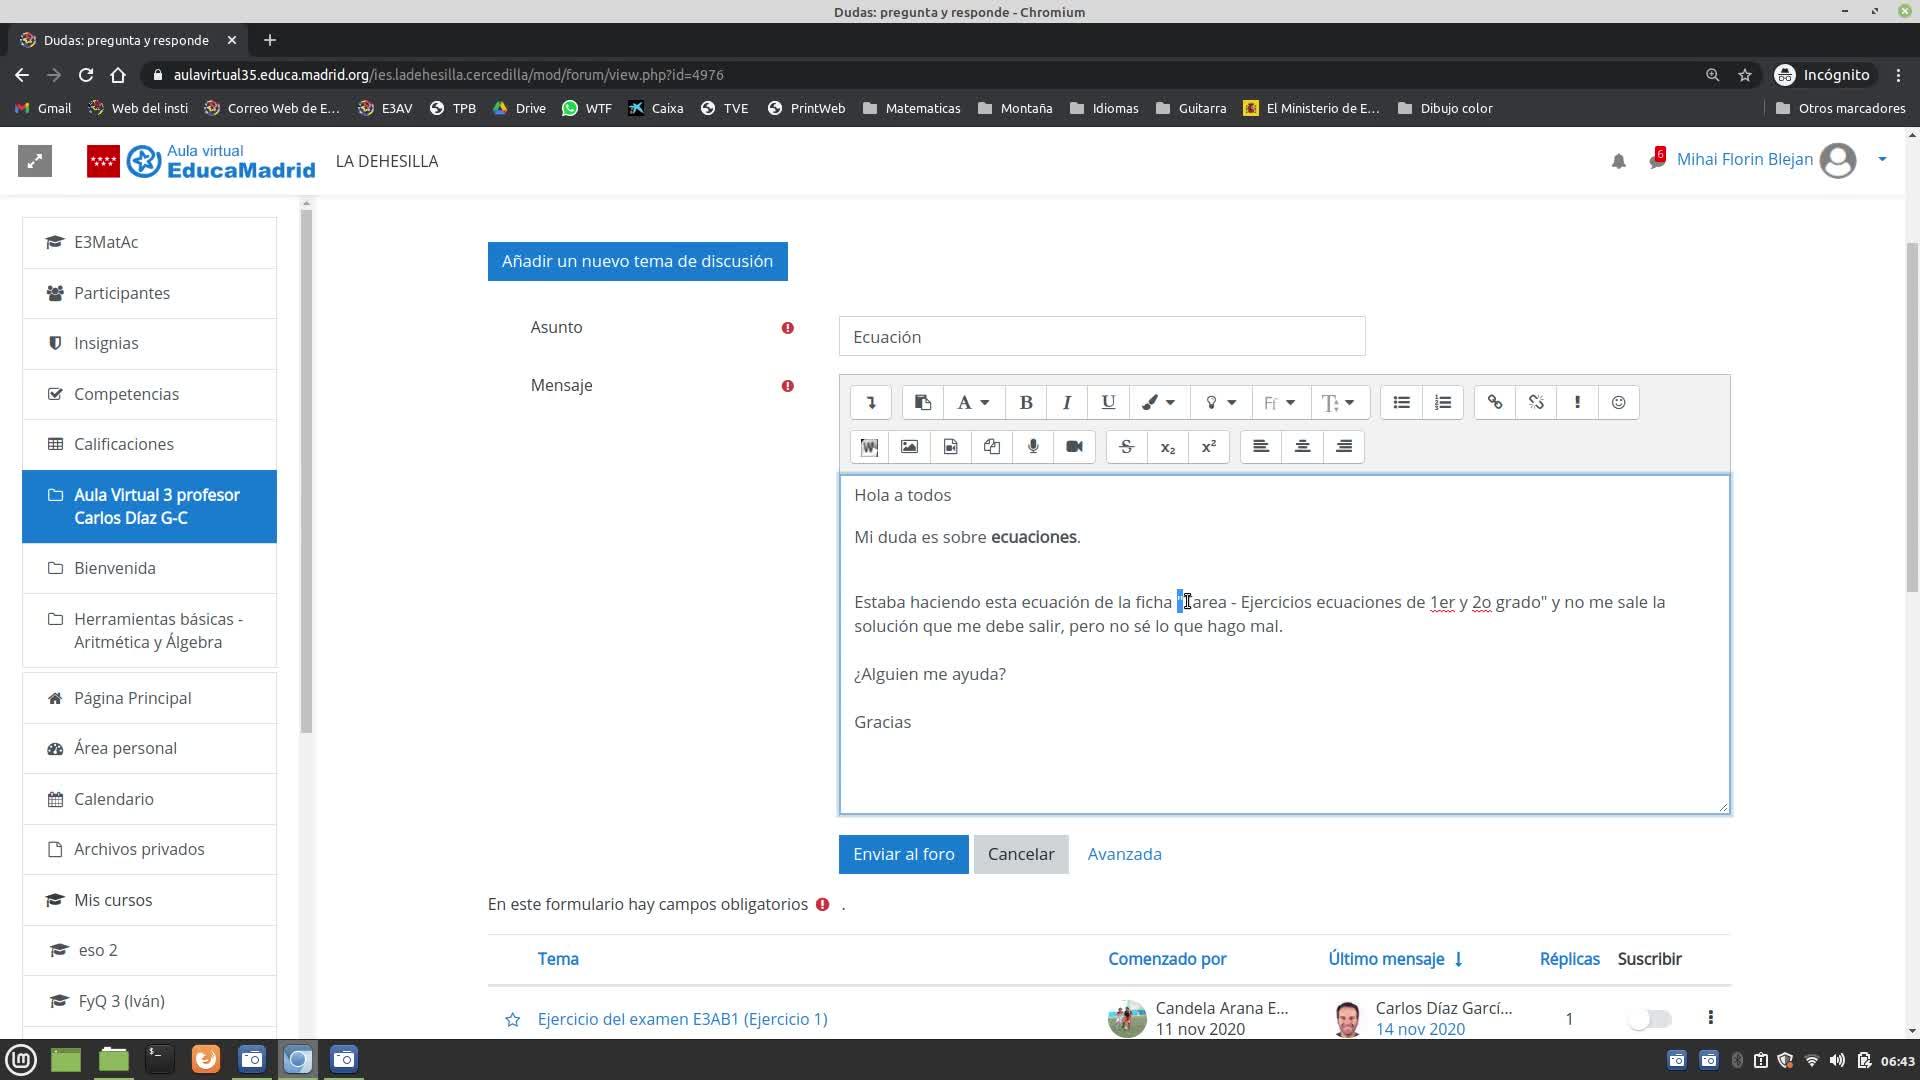Click the Asunto input field
This screenshot has height=1080, width=1920.
click(1101, 337)
